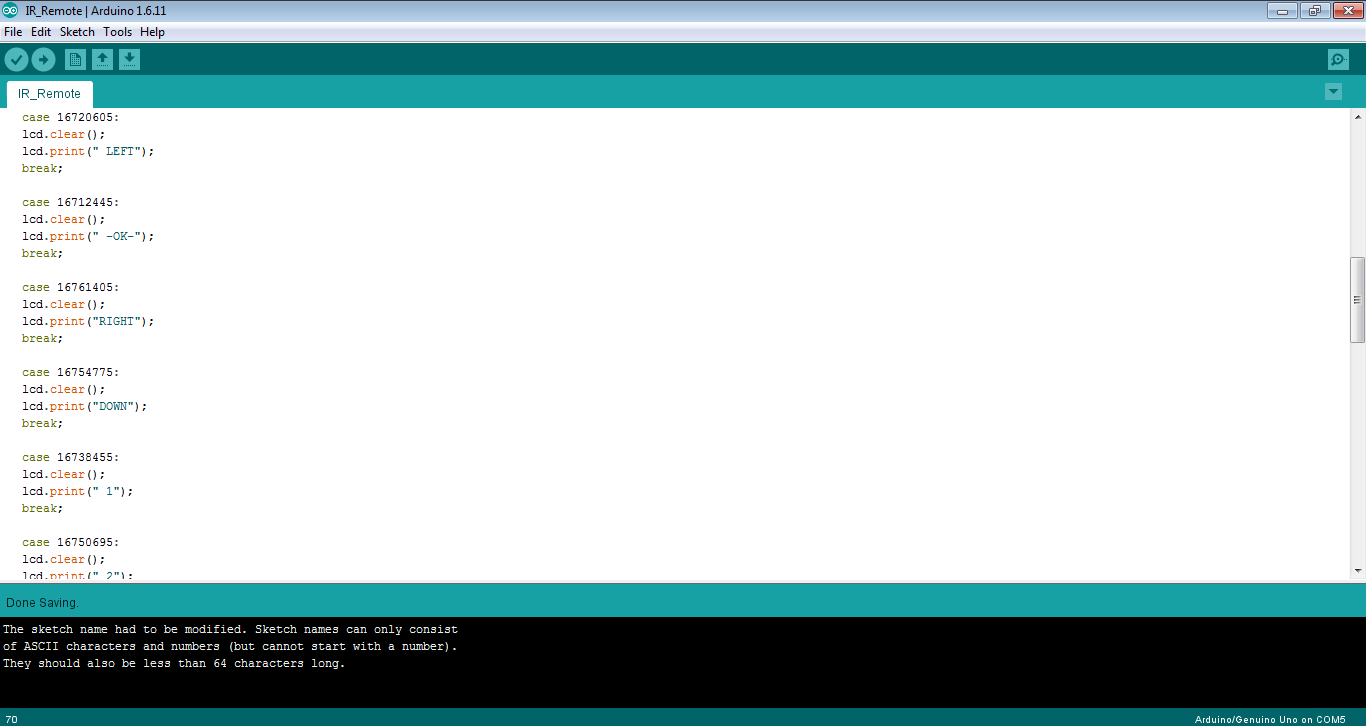Open the File menu

pos(13,32)
